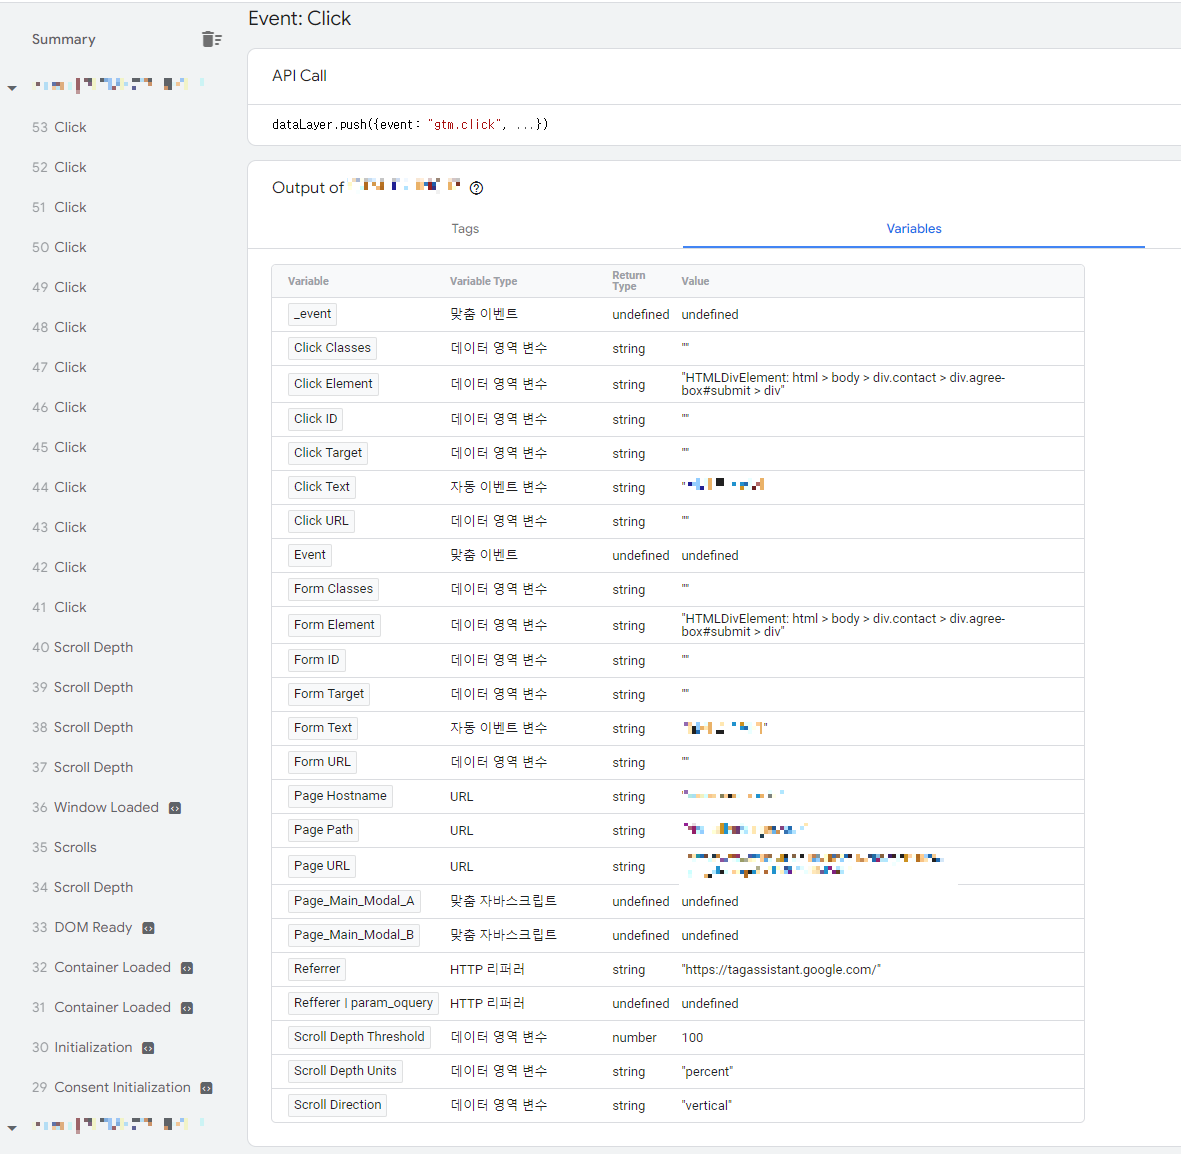Screen dimensions: 1181x1154
Task: Open the Click Classes variable chip
Action: click(x=332, y=348)
